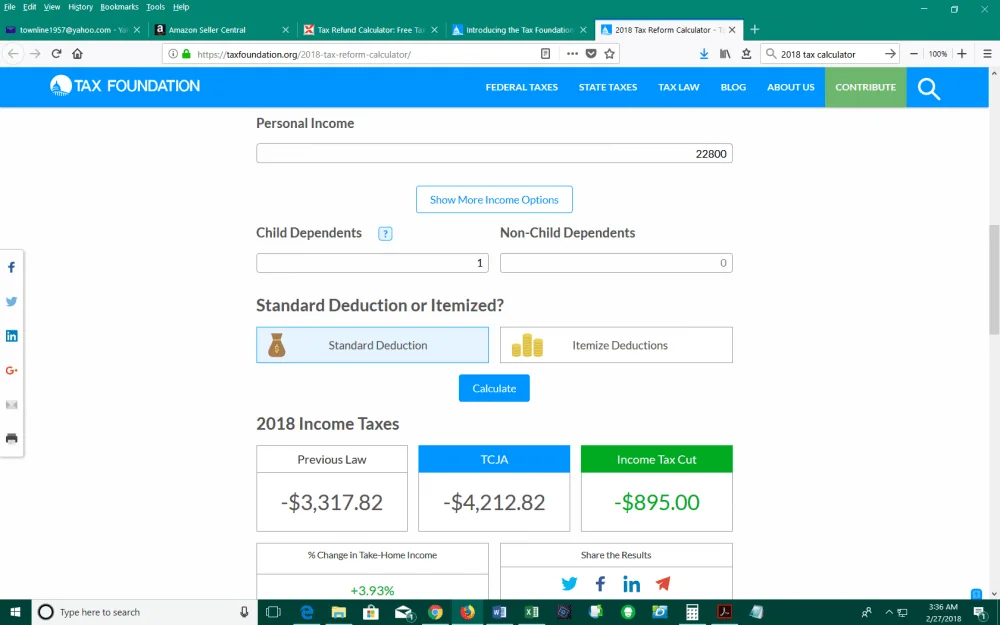Zoom out with minus button
The height and width of the screenshot is (625, 1000).
coord(914,54)
